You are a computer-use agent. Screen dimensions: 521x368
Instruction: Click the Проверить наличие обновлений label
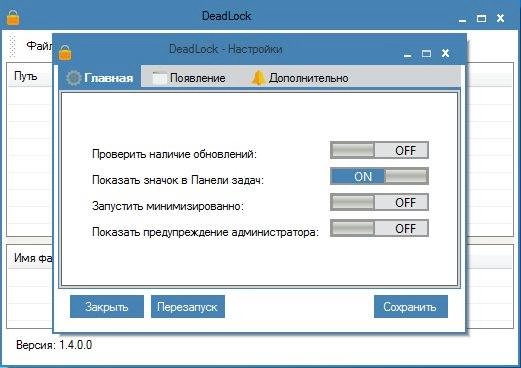(x=174, y=154)
